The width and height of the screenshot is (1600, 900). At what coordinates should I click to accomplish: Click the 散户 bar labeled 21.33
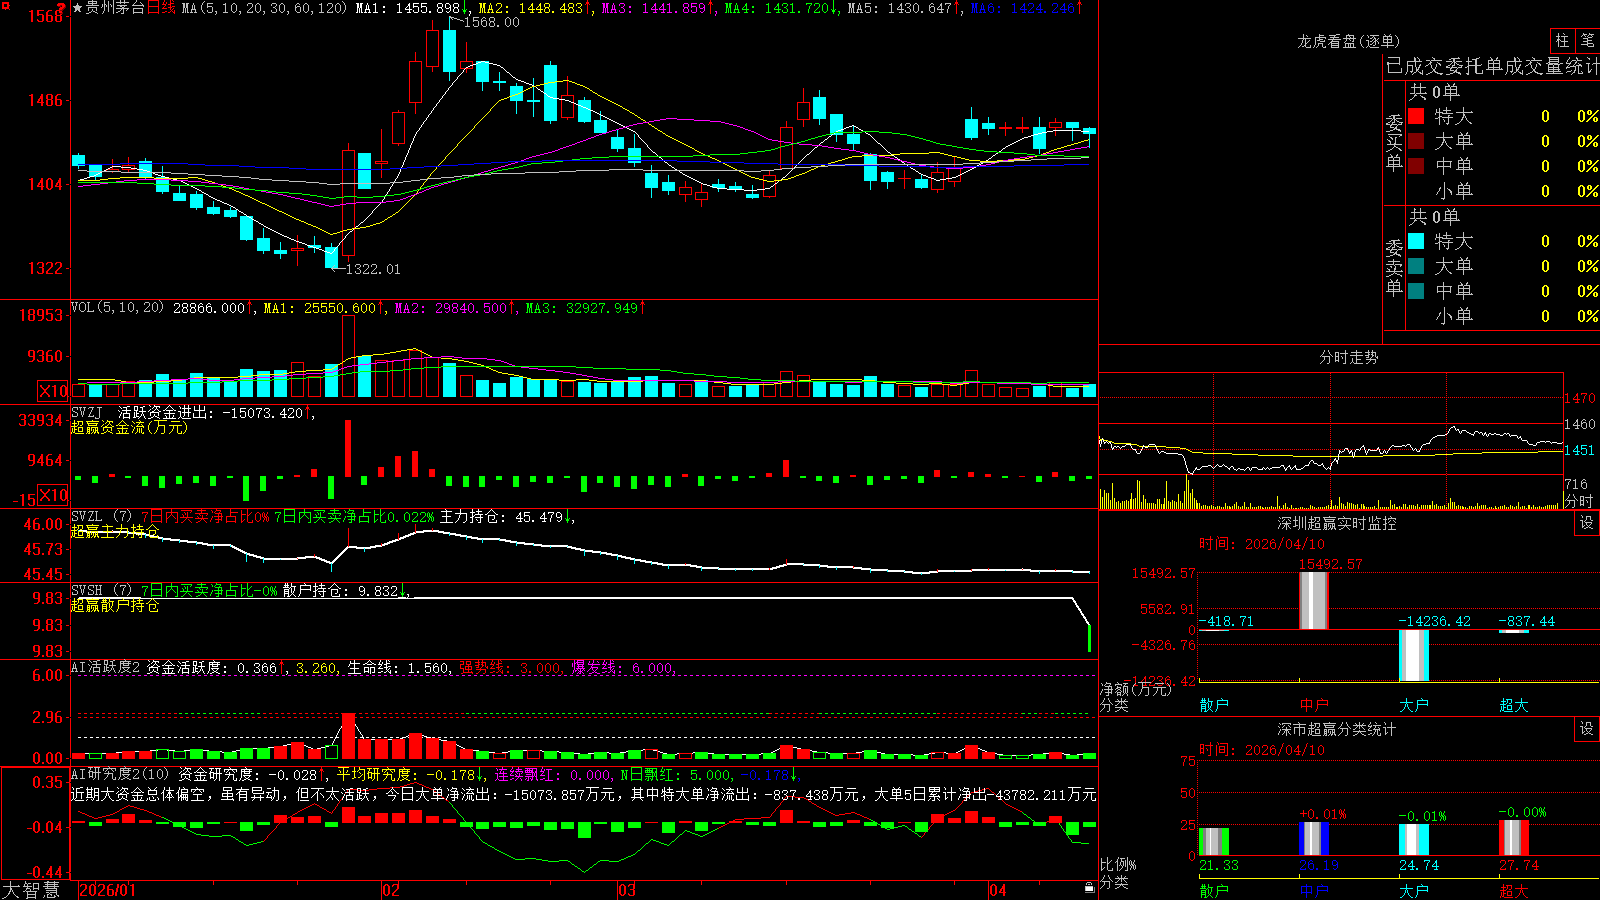click(x=1214, y=841)
